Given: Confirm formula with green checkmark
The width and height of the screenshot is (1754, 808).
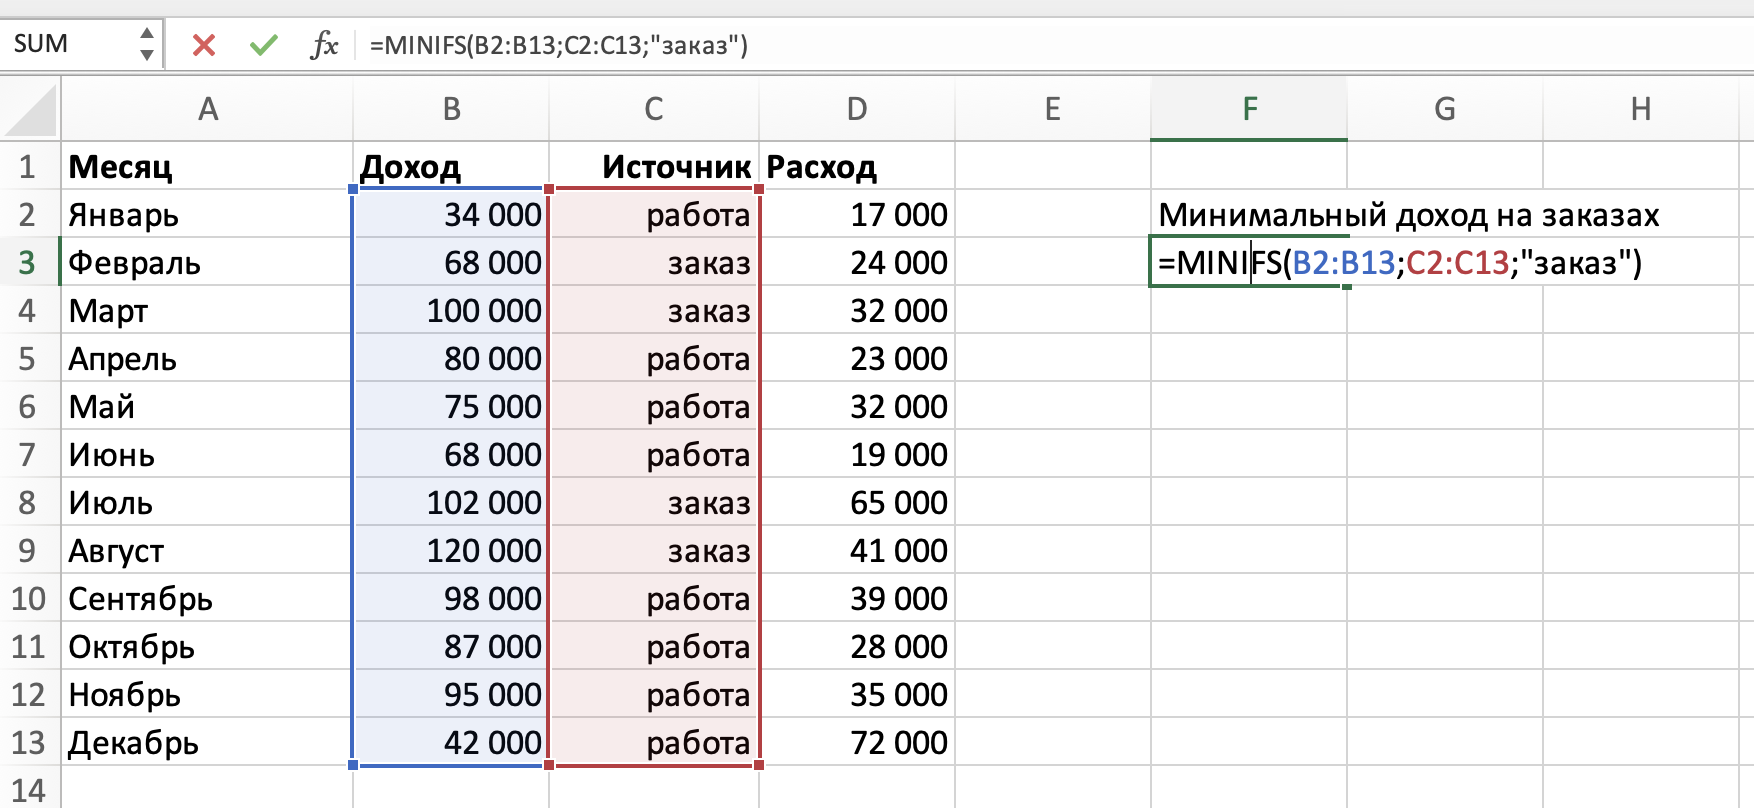Looking at the screenshot, I should point(264,45).
